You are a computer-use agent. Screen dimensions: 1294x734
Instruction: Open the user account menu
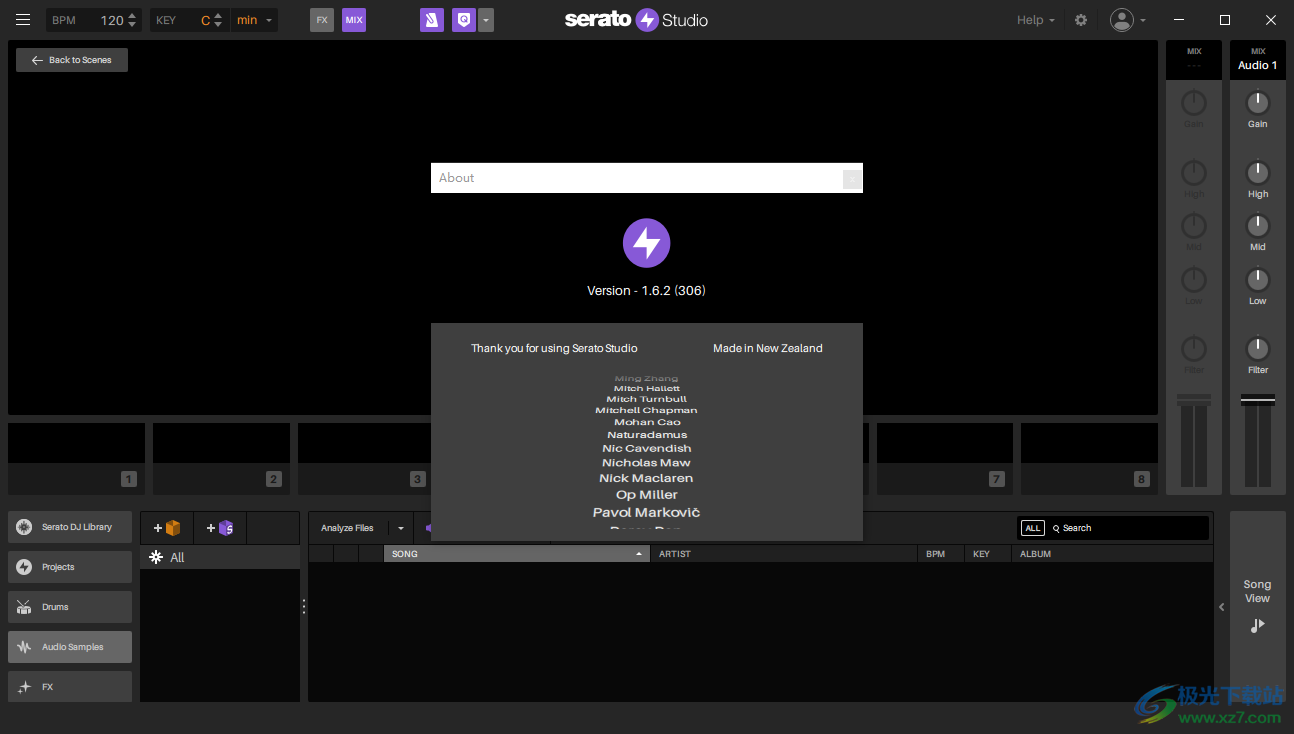tap(1122, 20)
